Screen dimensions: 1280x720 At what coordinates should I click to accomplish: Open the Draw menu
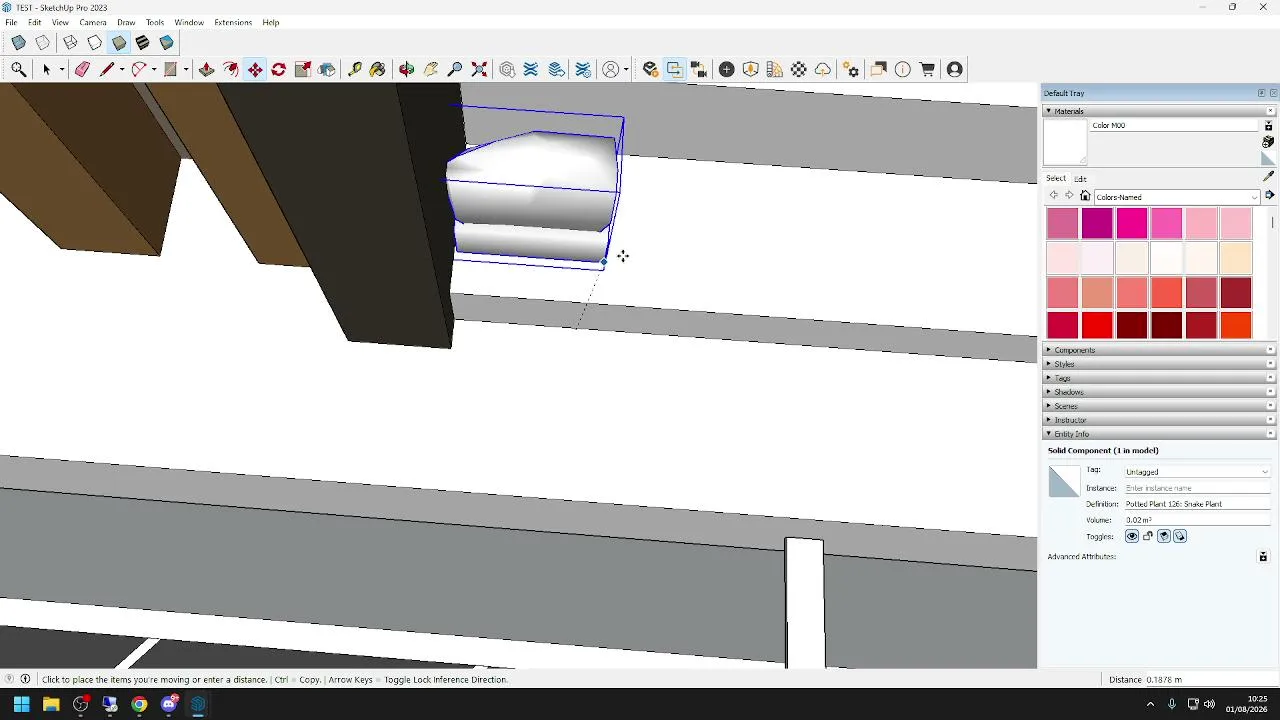[126, 22]
